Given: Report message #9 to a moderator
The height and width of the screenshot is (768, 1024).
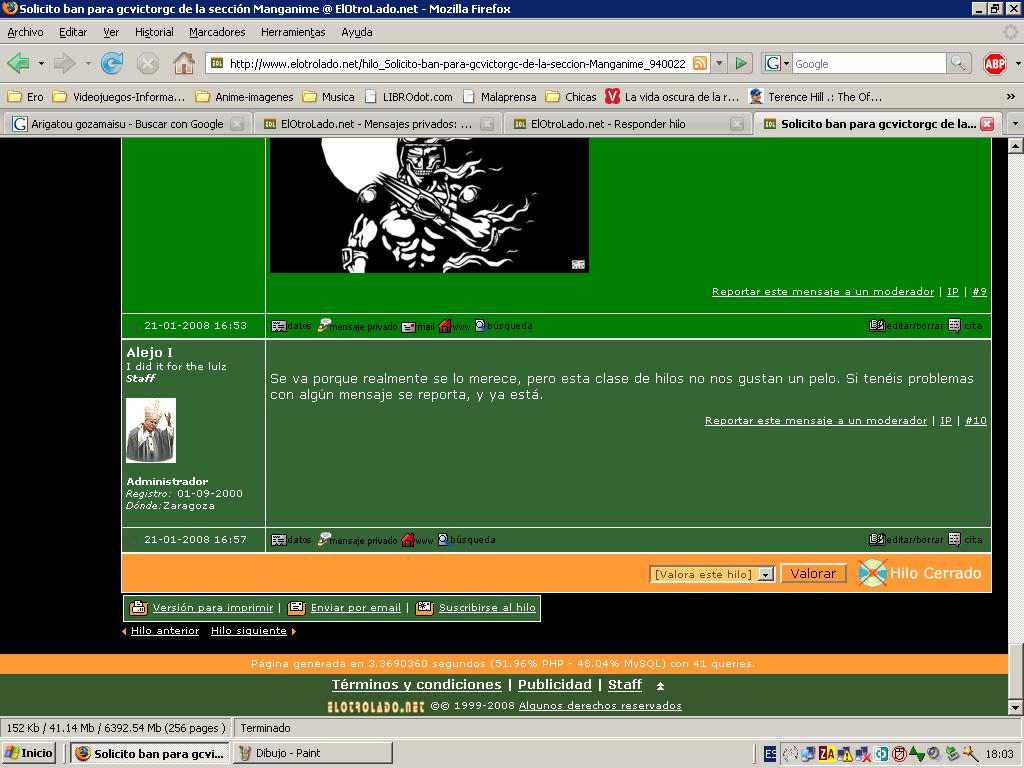Looking at the screenshot, I should click(x=823, y=291).
